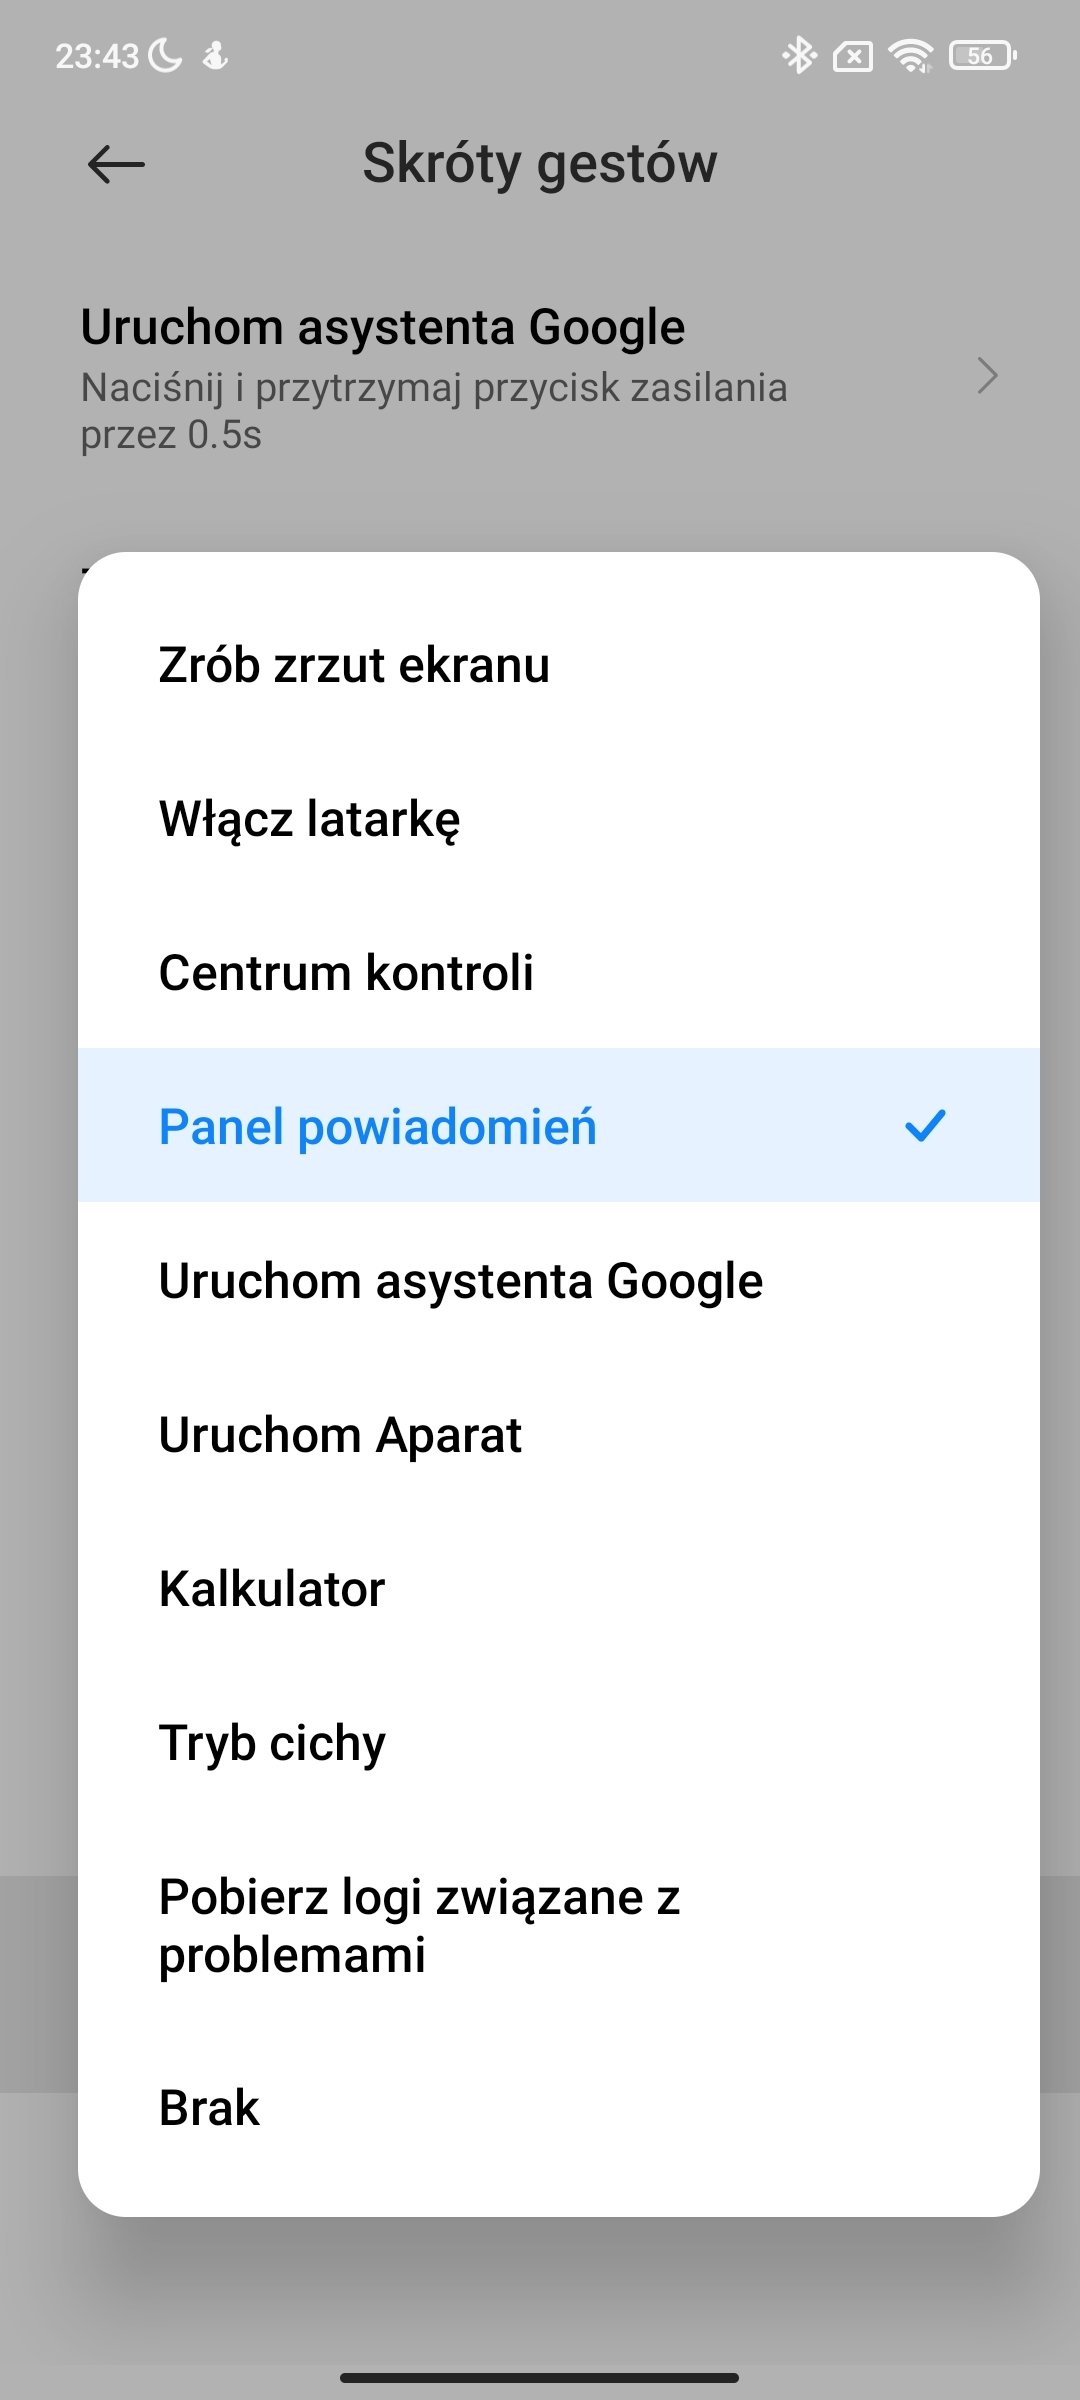Image resolution: width=1080 pixels, height=2400 pixels.
Task: Choose Tryb cichy option
Action: [559, 1743]
